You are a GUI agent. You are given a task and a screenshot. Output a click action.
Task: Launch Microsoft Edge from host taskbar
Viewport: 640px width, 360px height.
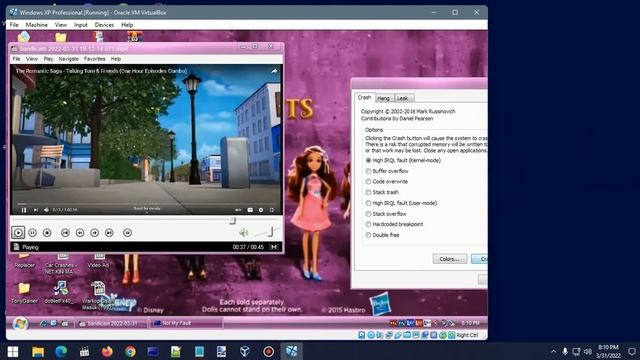click(61, 352)
